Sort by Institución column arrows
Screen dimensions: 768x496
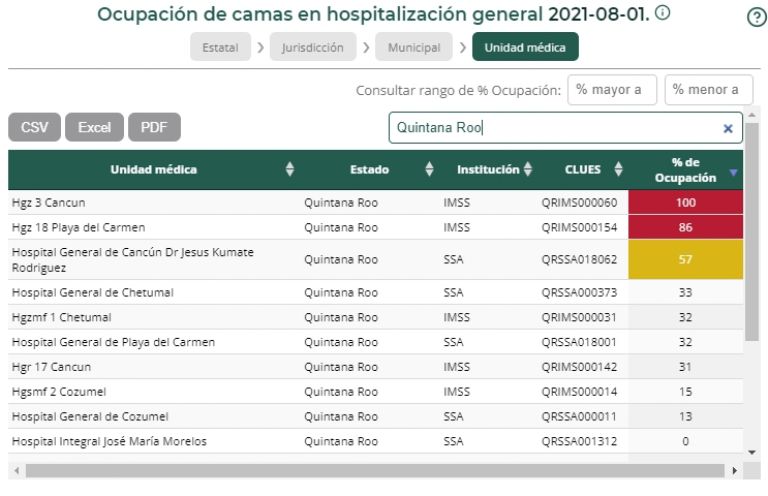tap(528, 170)
